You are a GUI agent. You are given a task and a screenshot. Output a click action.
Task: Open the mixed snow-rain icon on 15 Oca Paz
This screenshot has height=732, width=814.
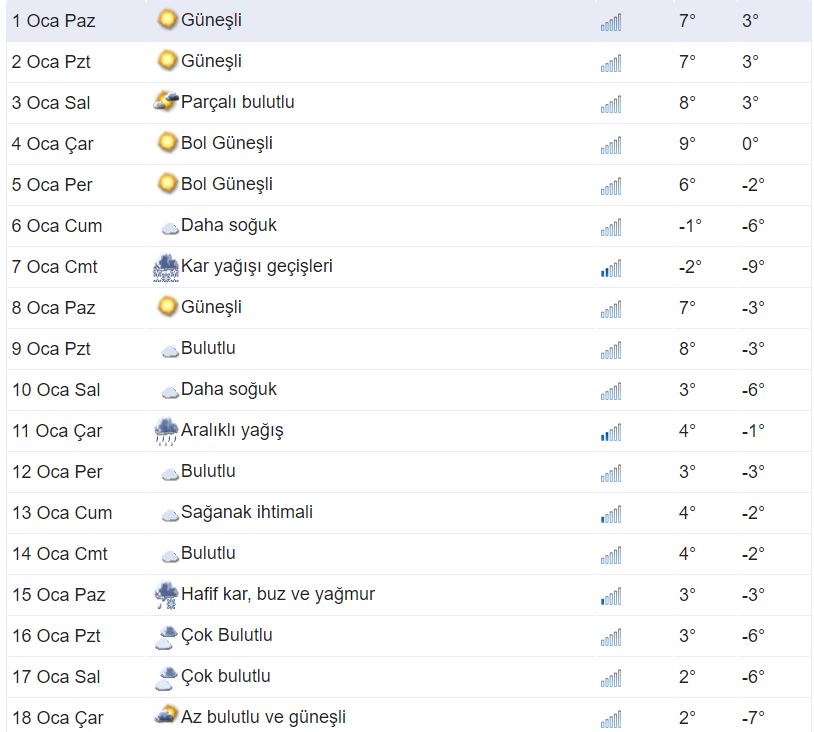pyautogui.click(x=166, y=595)
